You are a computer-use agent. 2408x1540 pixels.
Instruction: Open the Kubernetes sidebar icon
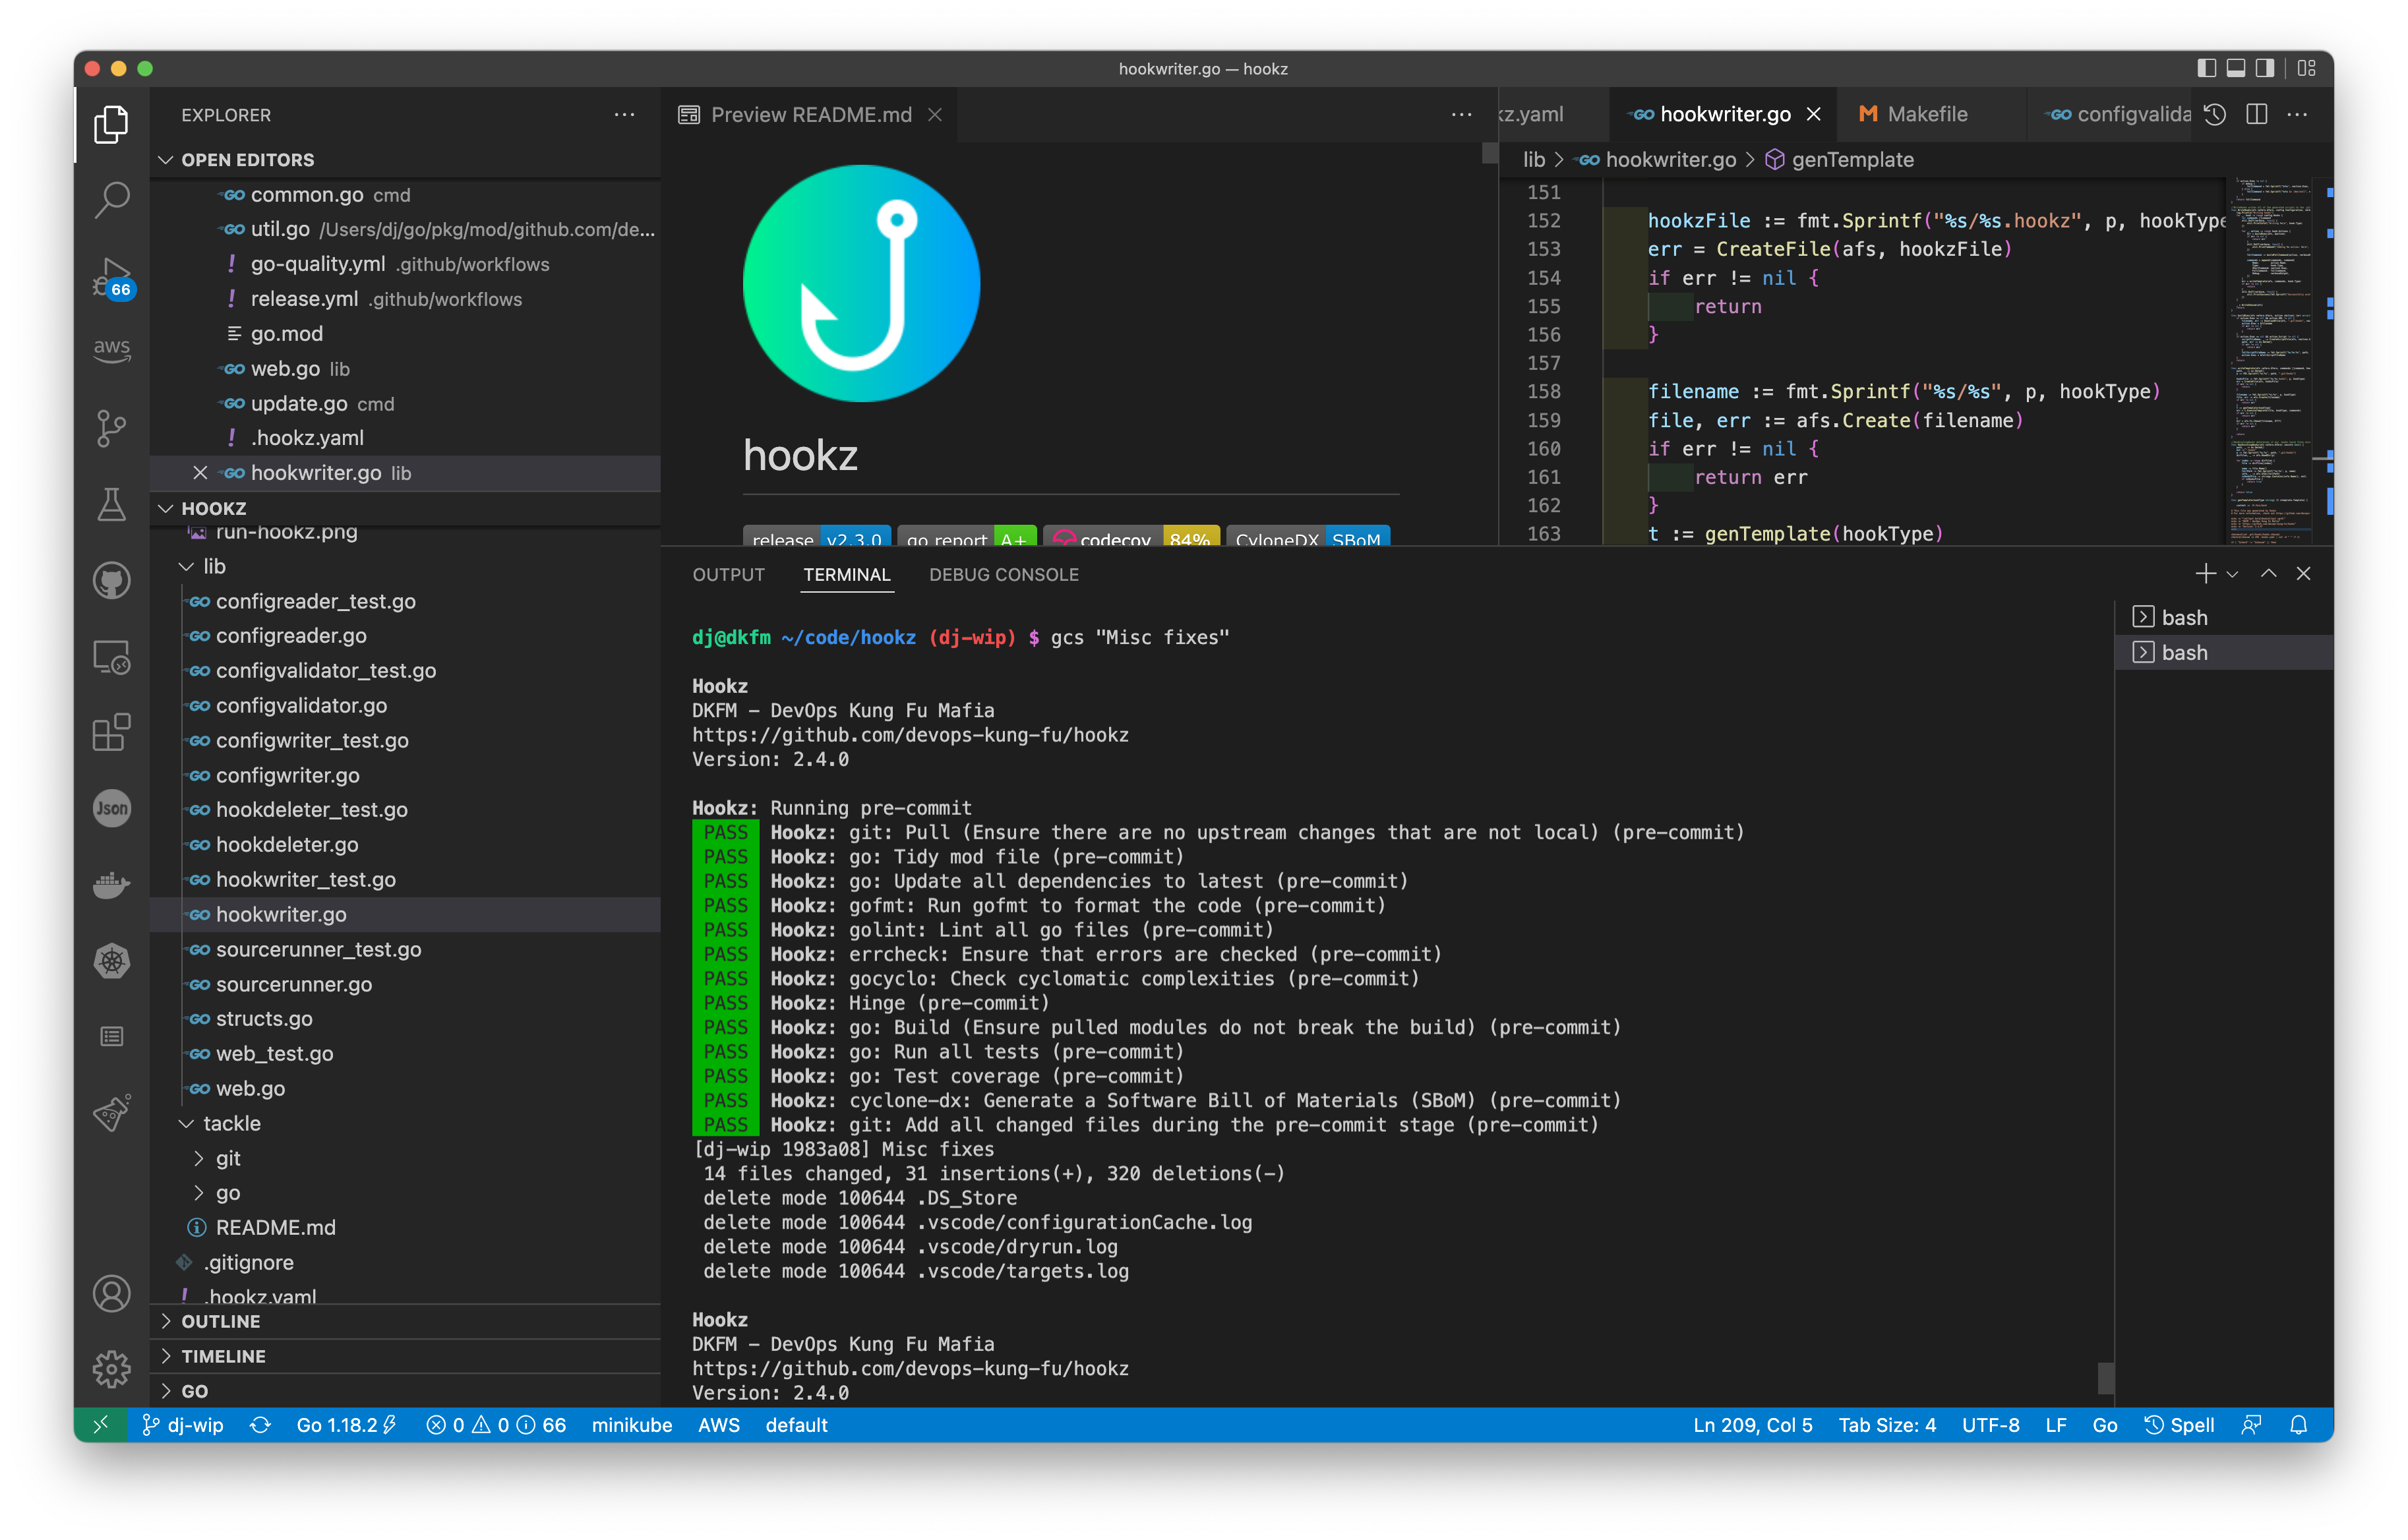pyautogui.click(x=111, y=961)
